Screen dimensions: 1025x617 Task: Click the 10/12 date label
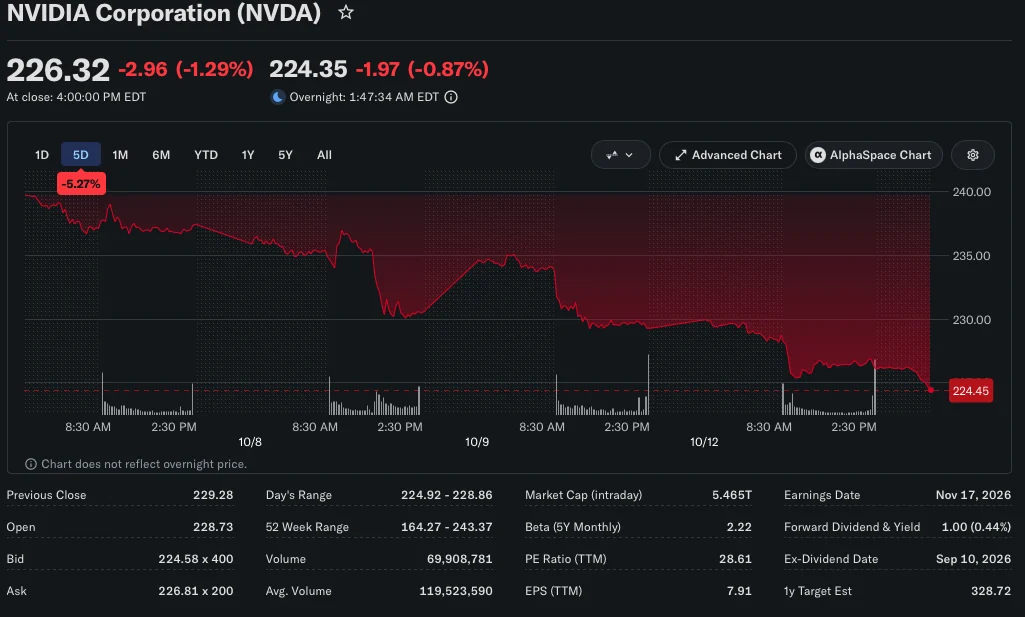click(704, 442)
